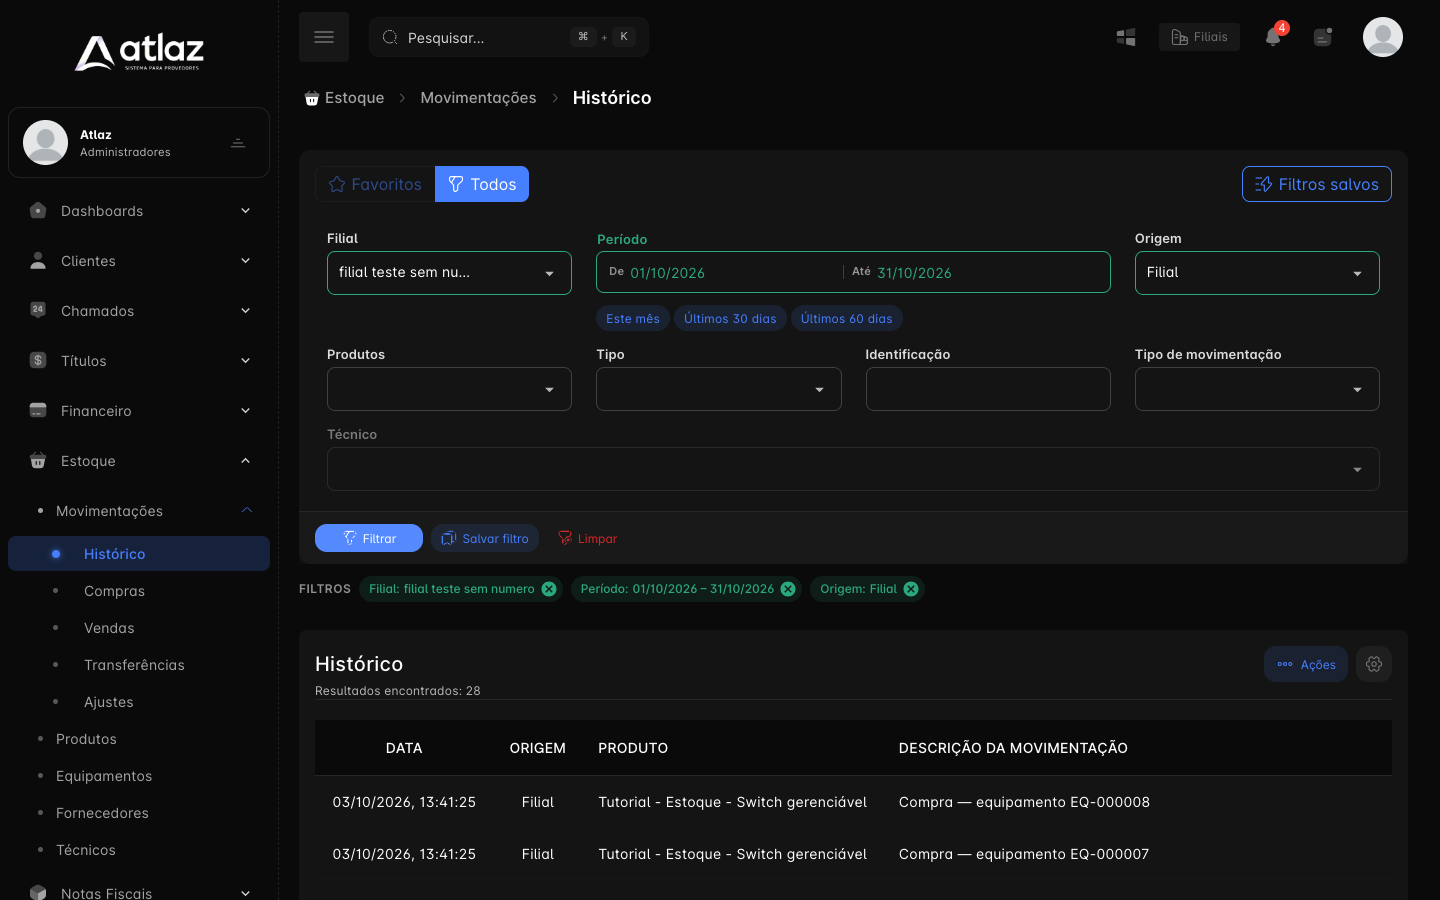Screen dimensions: 1440x900
Task: Click the Filtrar button
Action: [x=369, y=538]
